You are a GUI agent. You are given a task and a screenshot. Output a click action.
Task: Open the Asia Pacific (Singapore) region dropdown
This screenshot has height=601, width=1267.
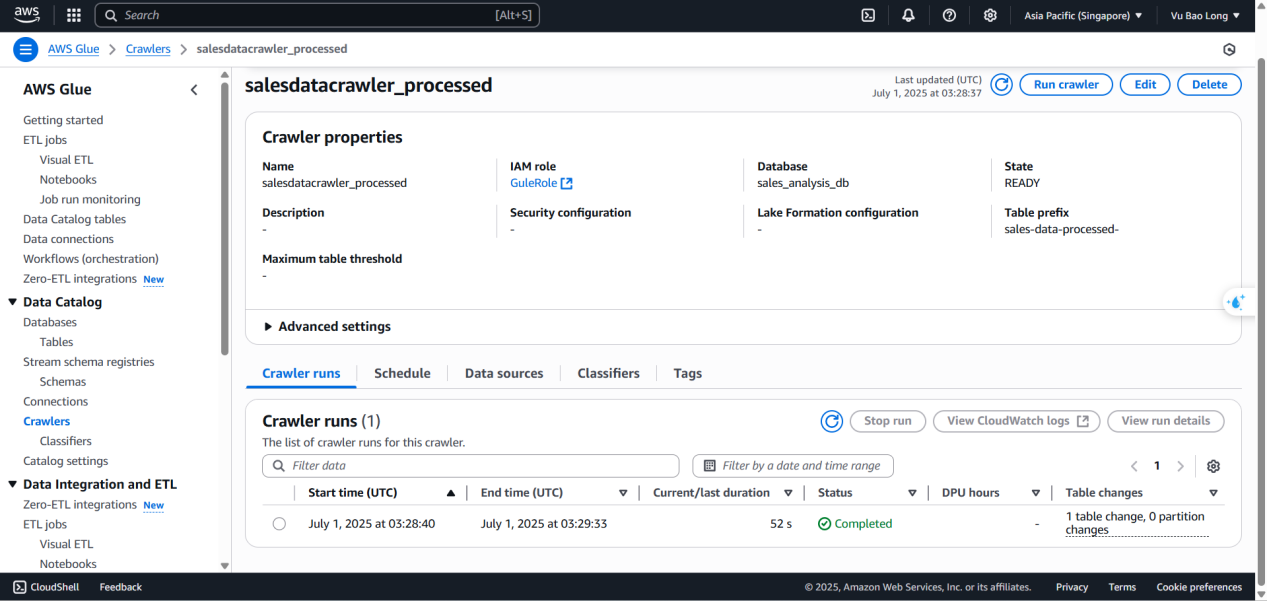1083,15
